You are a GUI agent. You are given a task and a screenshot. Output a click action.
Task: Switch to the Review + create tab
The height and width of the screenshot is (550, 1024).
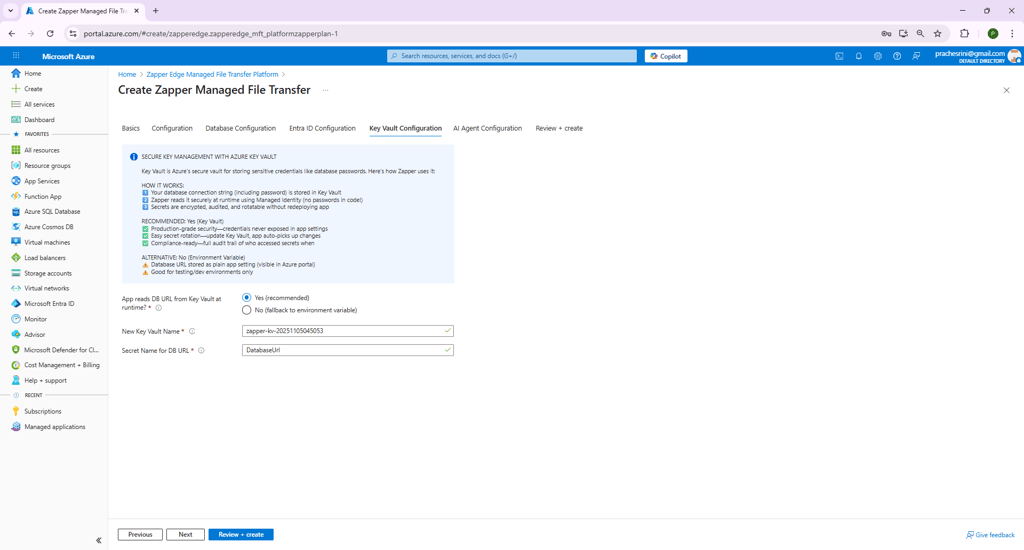point(559,128)
